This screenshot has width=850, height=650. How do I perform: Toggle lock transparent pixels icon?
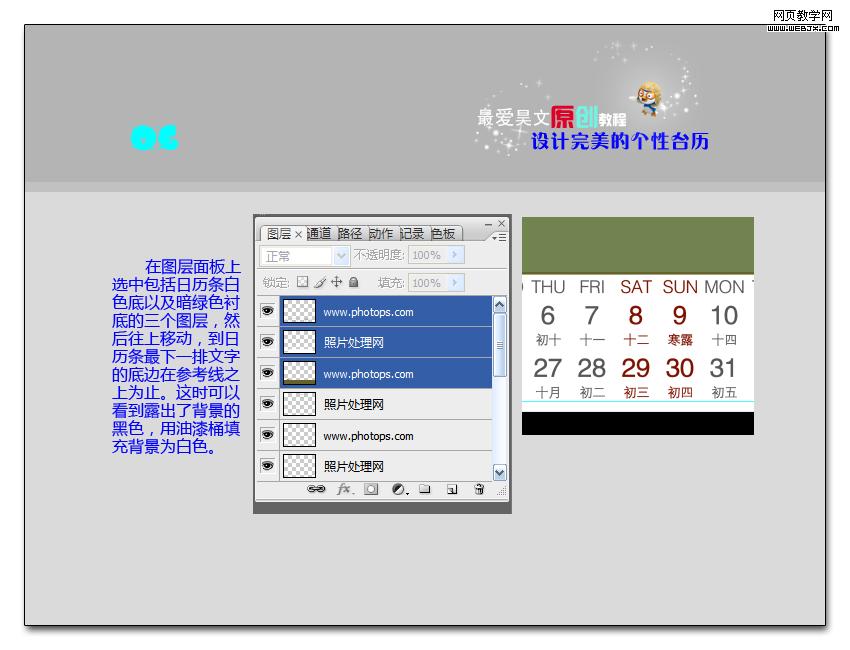(303, 282)
